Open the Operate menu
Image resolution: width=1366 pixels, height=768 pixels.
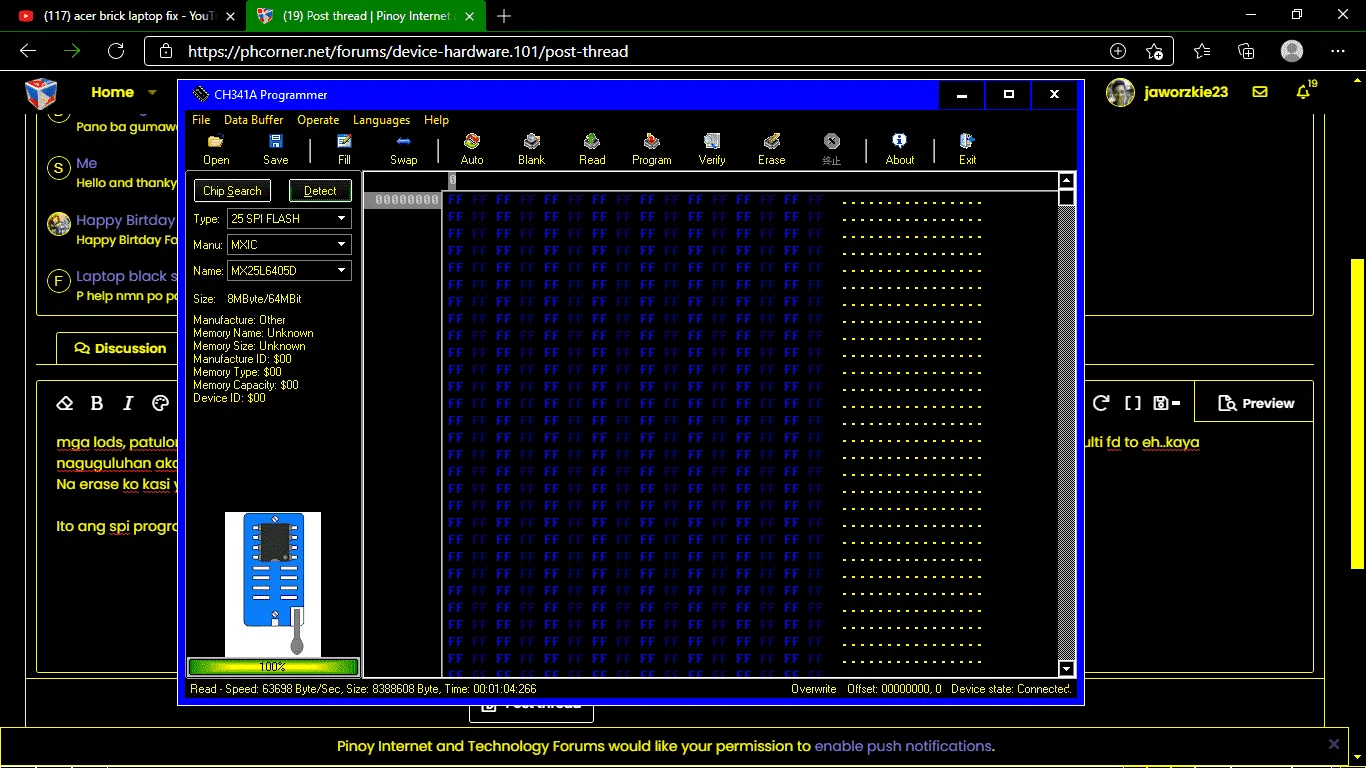tap(318, 119)
